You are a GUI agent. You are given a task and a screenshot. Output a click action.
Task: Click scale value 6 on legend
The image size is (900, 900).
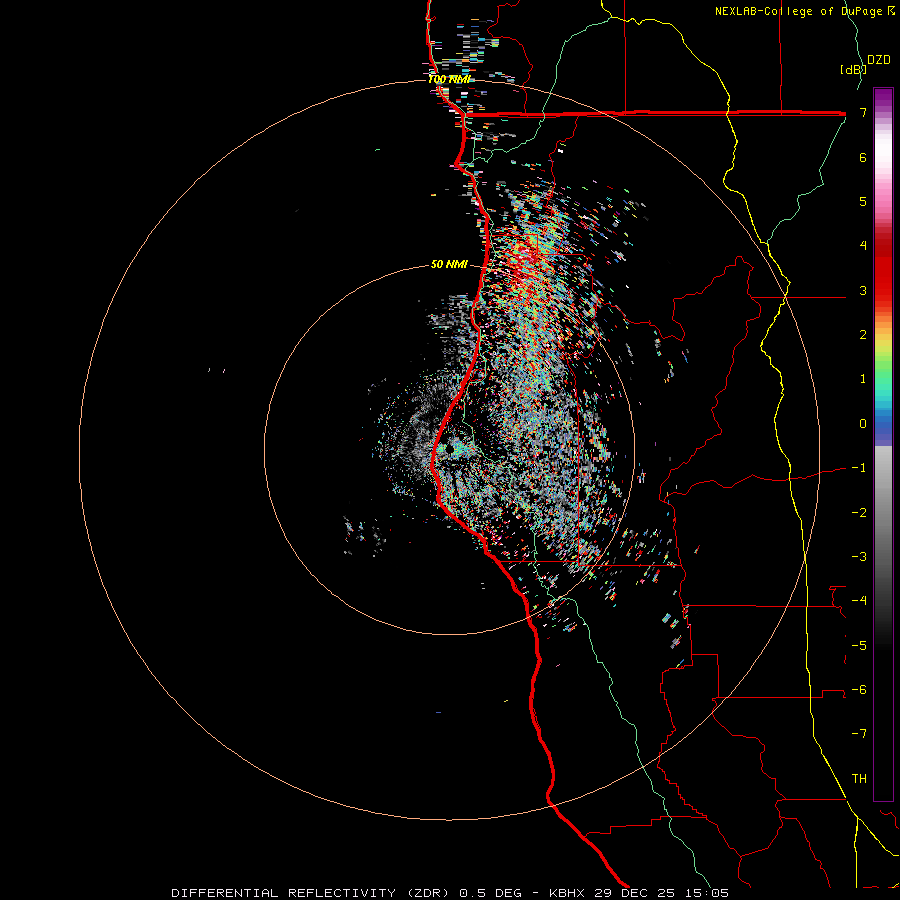click(863, 157)
